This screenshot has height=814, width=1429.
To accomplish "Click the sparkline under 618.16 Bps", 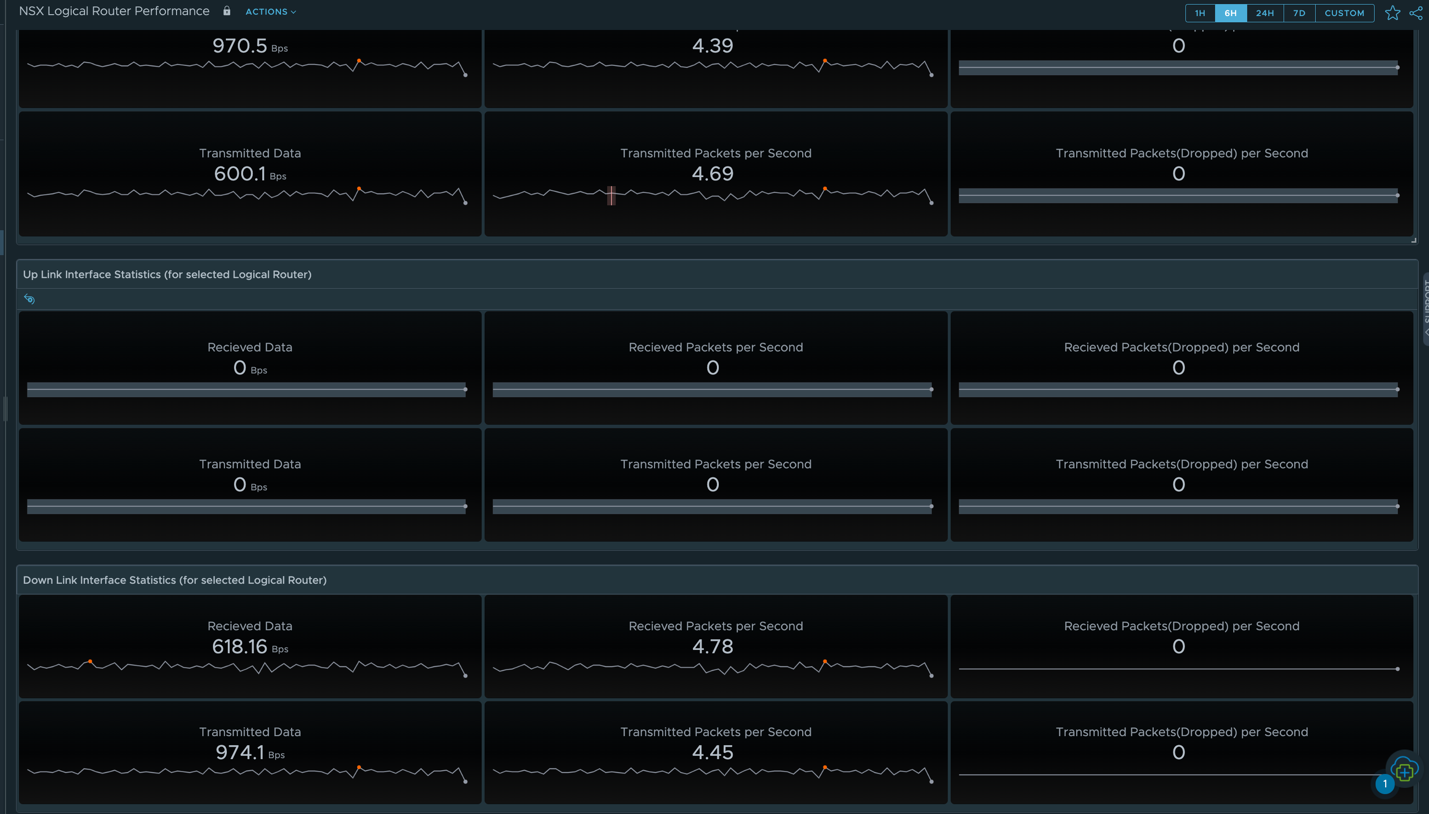I will click(x=247, y=668).
